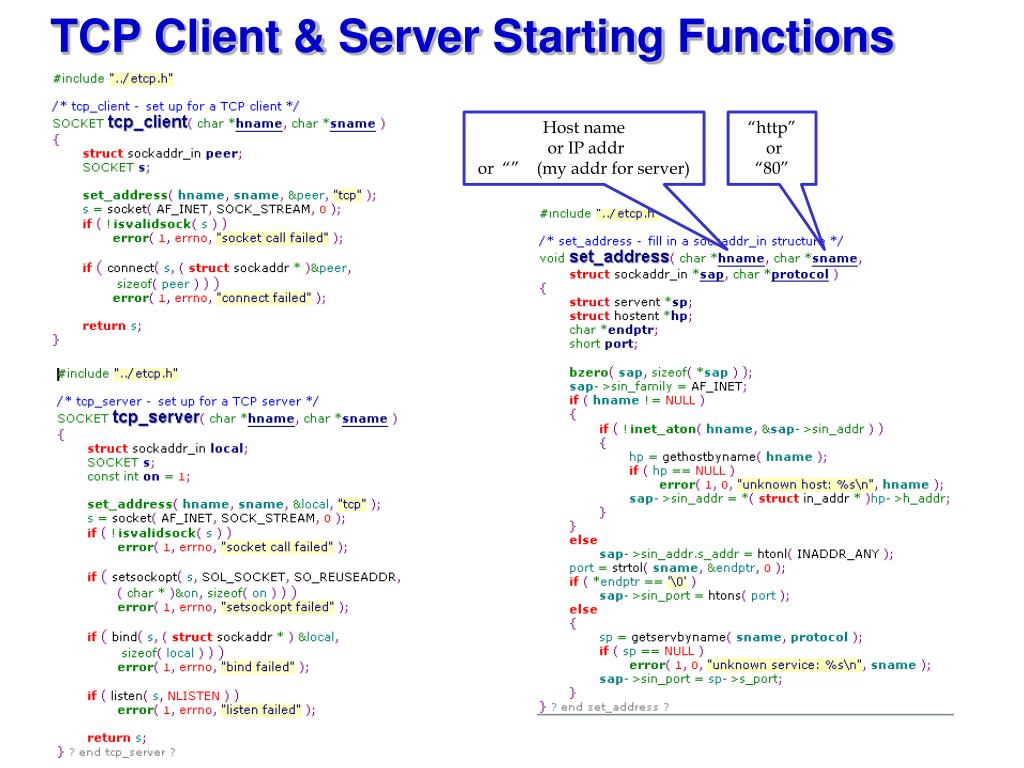This screenshot has width=1024, height=768.
Task: Select the "connect failed" highlighted string
Action: (x=265, y=298)
